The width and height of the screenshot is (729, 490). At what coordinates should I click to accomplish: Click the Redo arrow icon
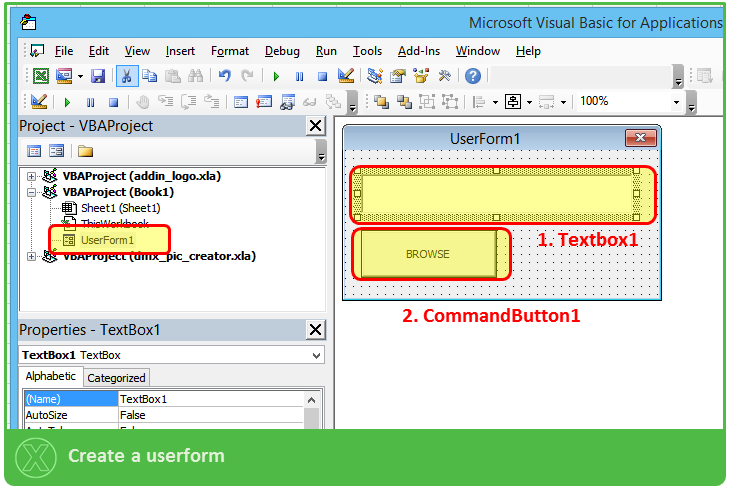(247, 75)
